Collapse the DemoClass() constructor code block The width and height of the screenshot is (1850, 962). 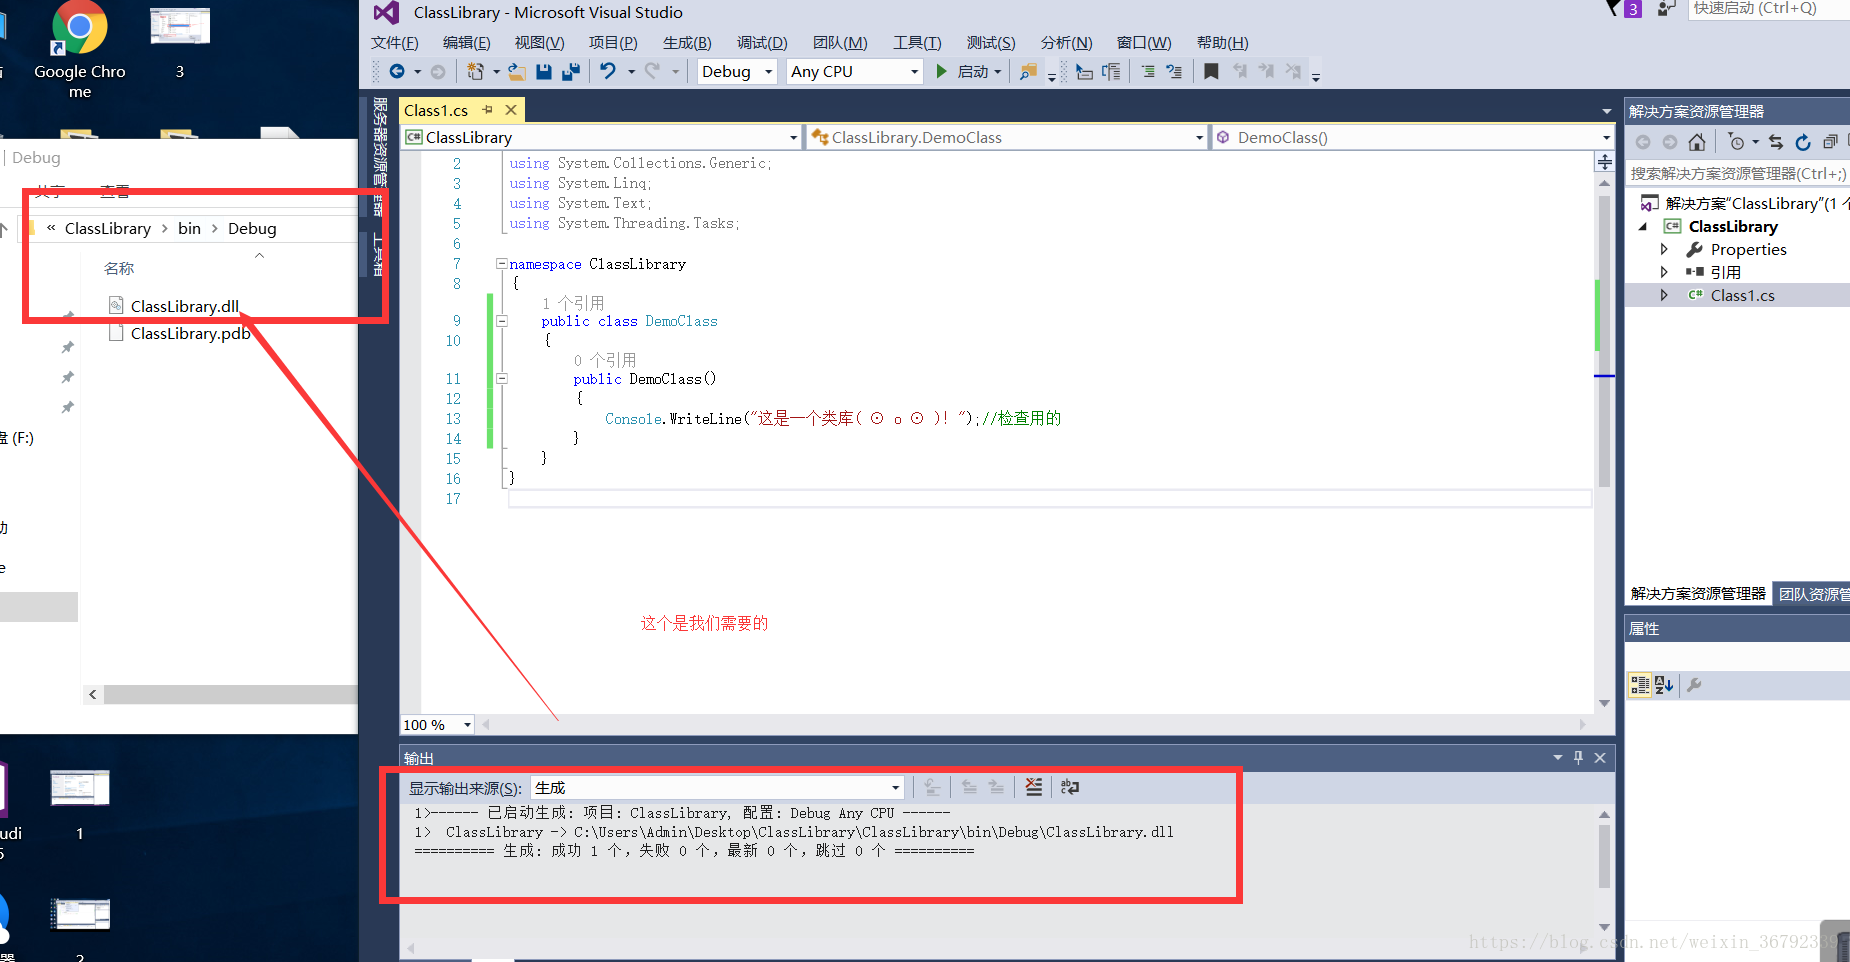pyautogui.click(x=502, y=379)
